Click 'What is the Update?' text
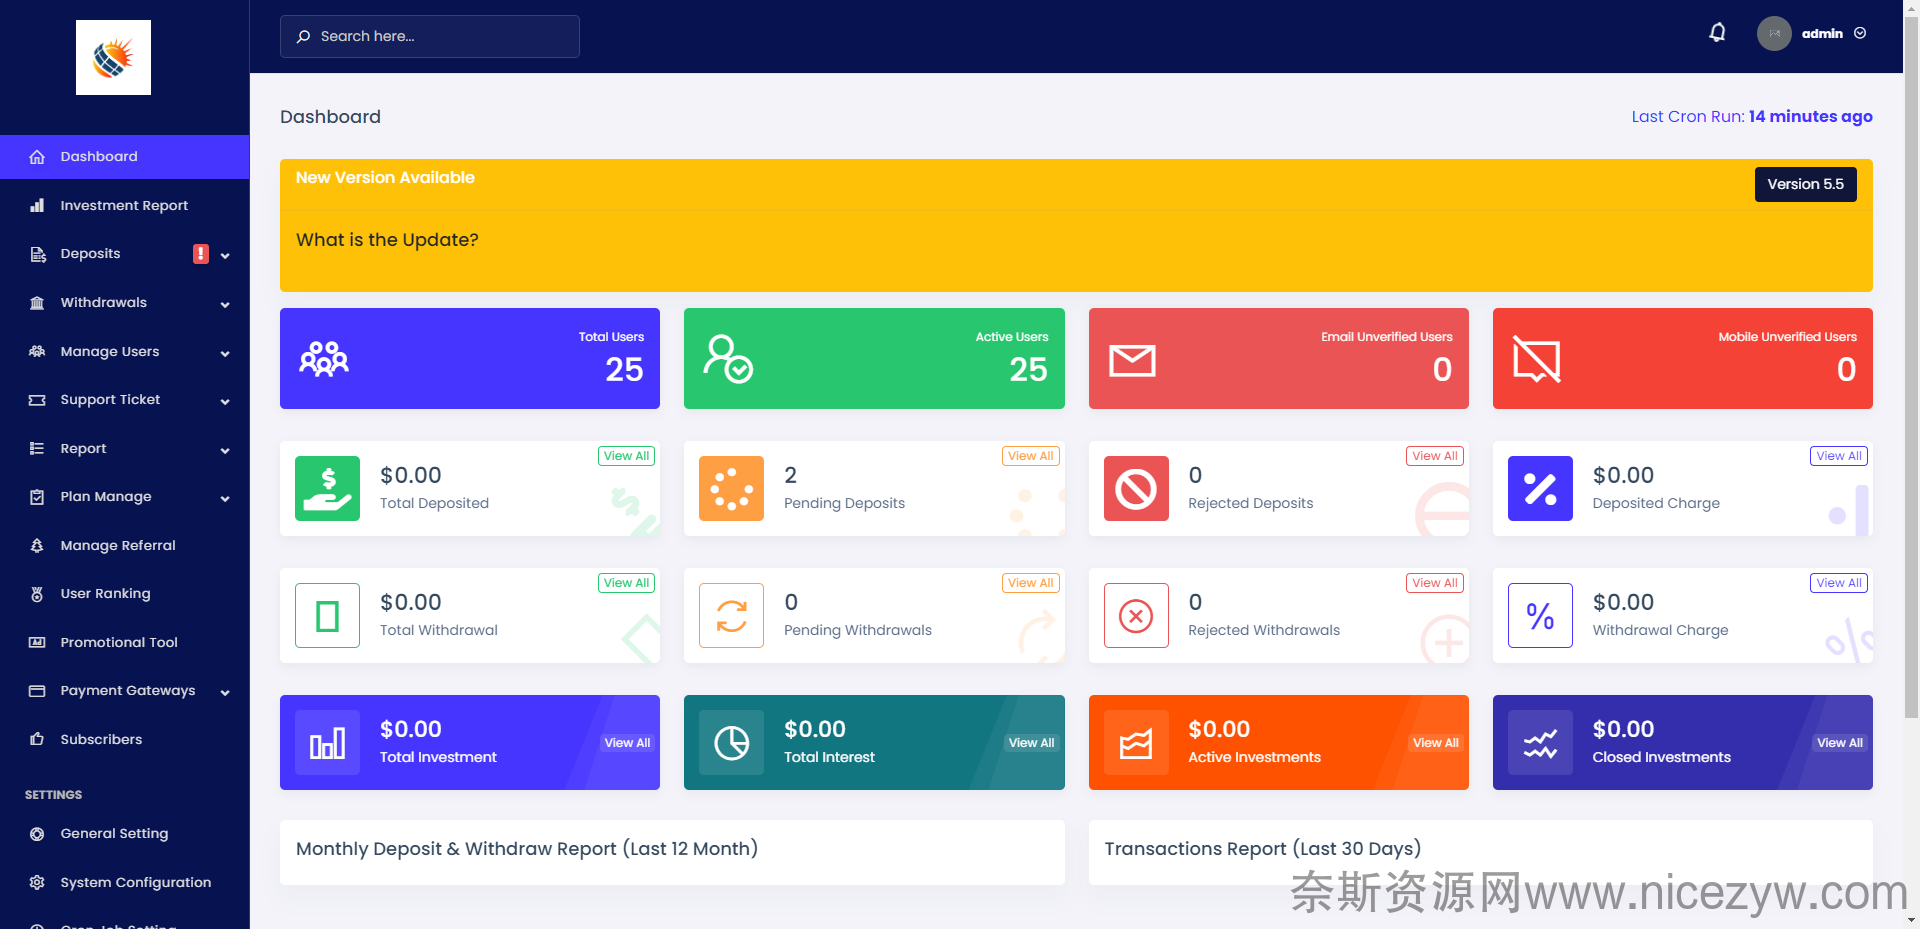The height and width of the screenshot is (929, 1920). click(x=387, y=240)
